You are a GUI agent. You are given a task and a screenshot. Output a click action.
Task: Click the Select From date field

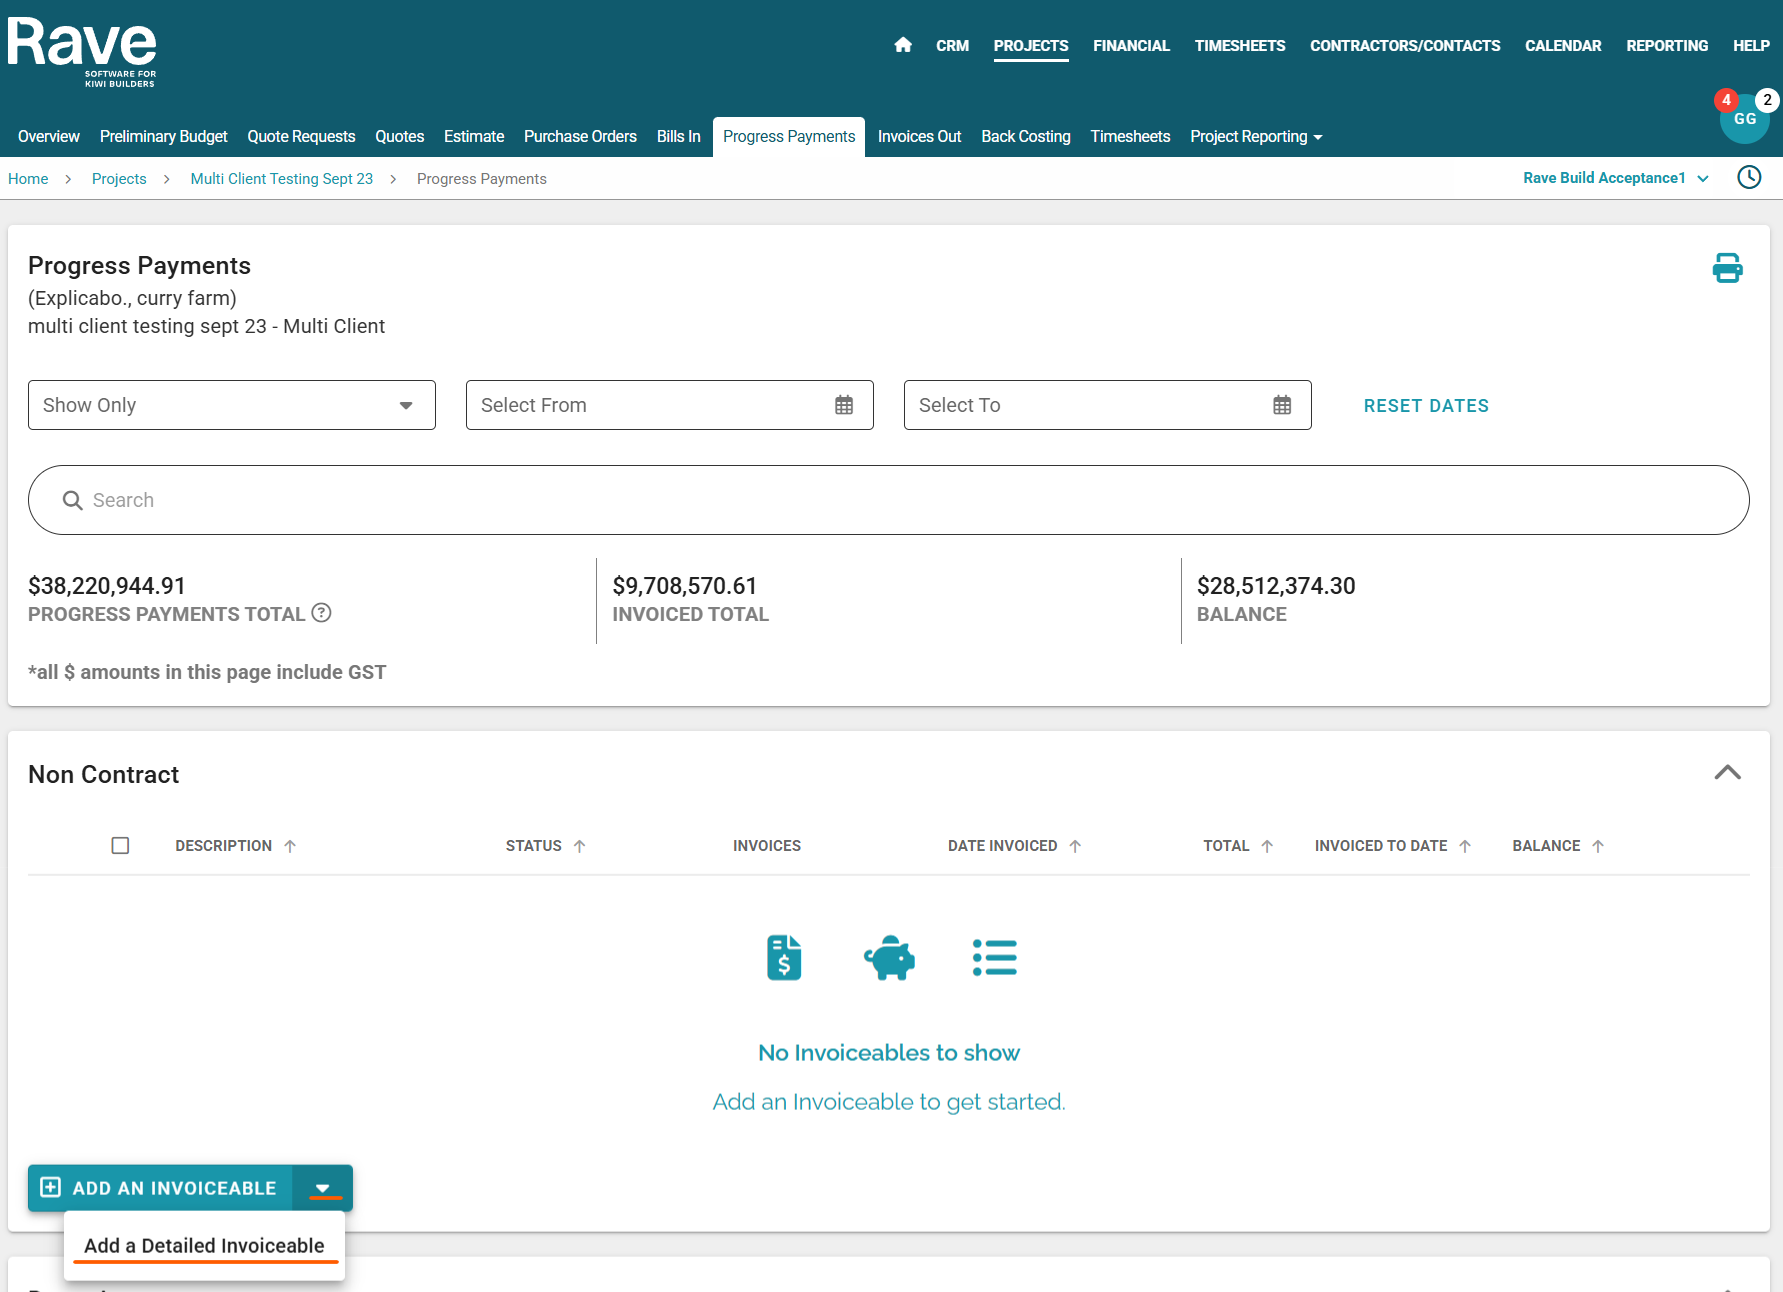click(x=670, y=405)
